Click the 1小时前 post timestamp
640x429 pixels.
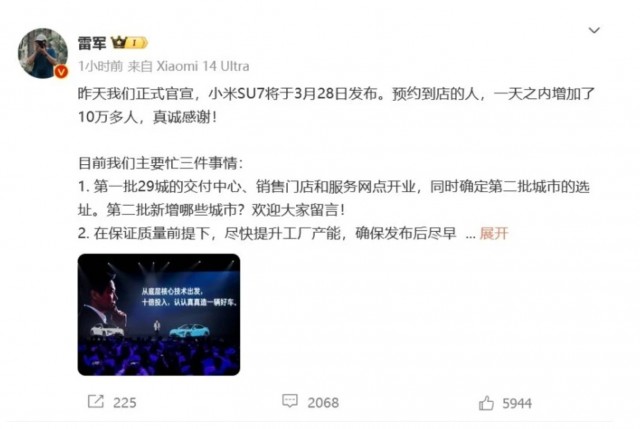(x=100, y=66)
